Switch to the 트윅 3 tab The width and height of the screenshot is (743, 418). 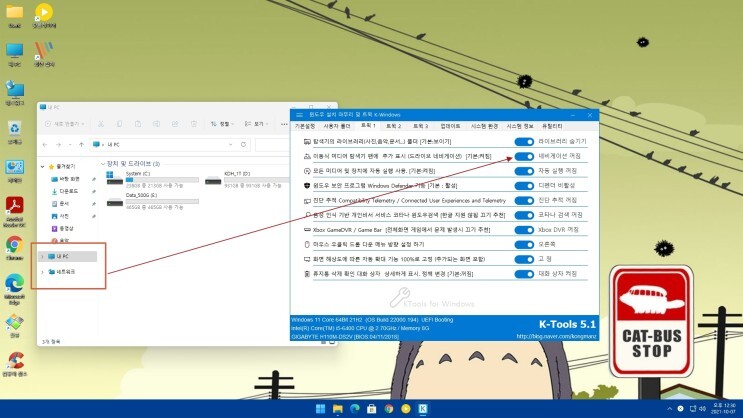pos(420,126)
